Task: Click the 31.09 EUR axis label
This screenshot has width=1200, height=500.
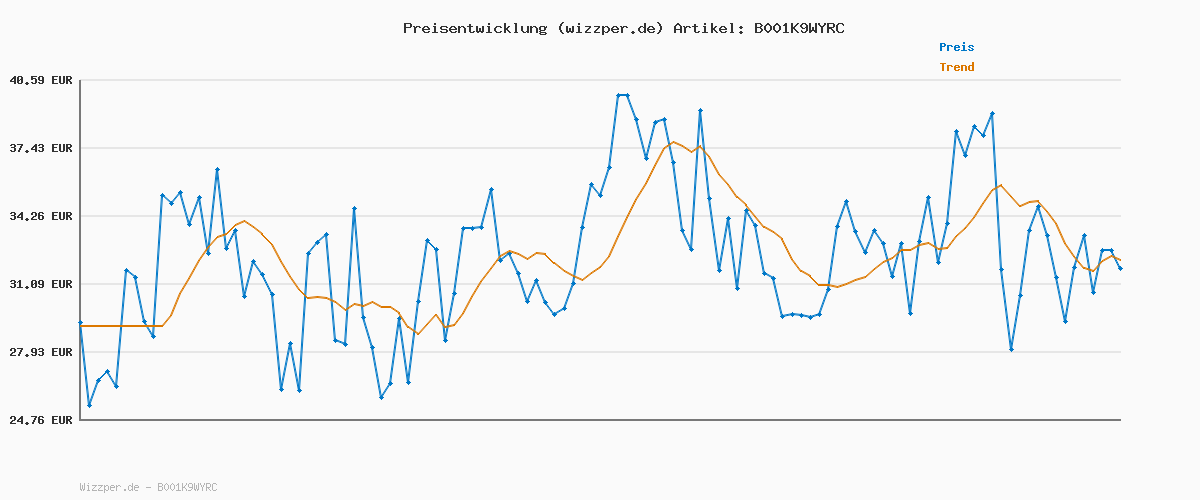Action: pyautogui.click(x=41, y=284)
